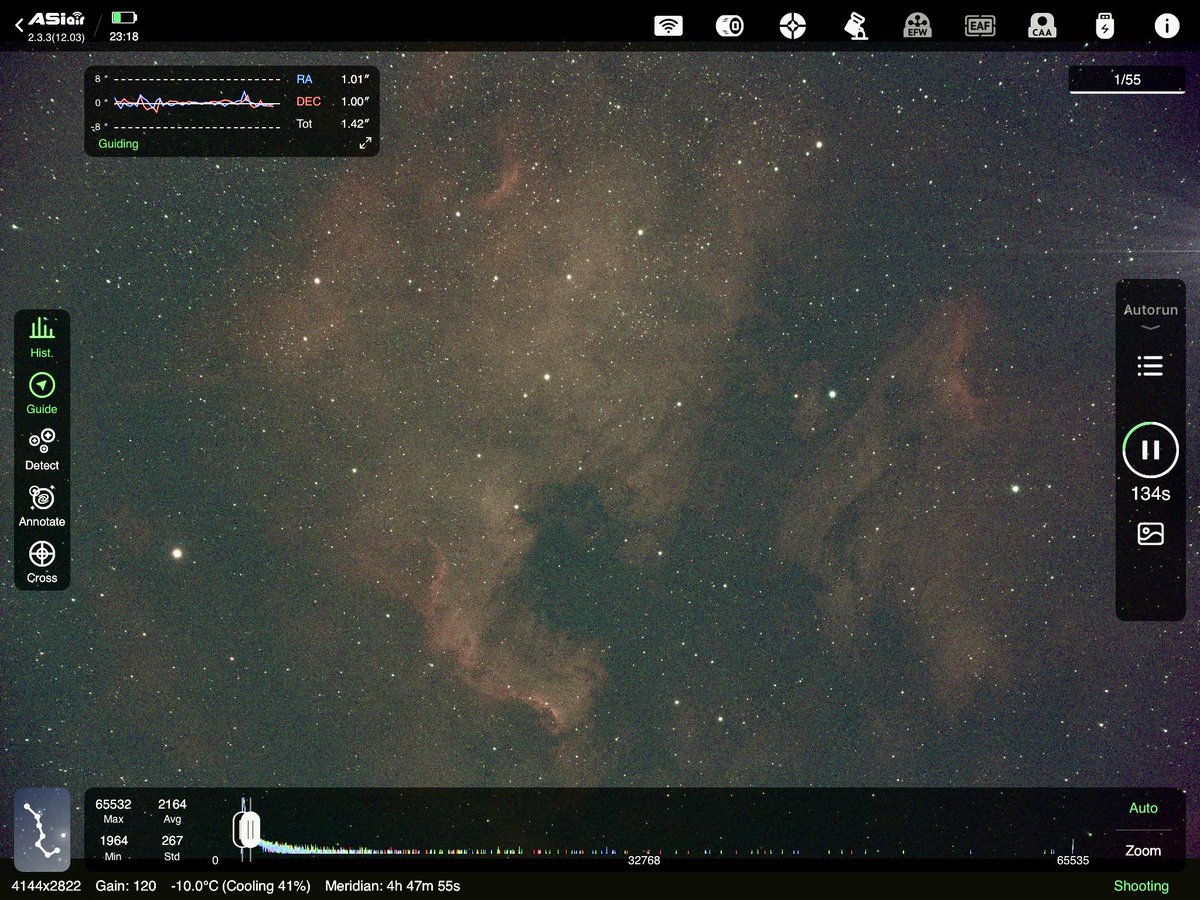This screenshot has height=900, width=1200.
Task: Open the info icon in the top bar
Action: click(x=1166, y=26)
